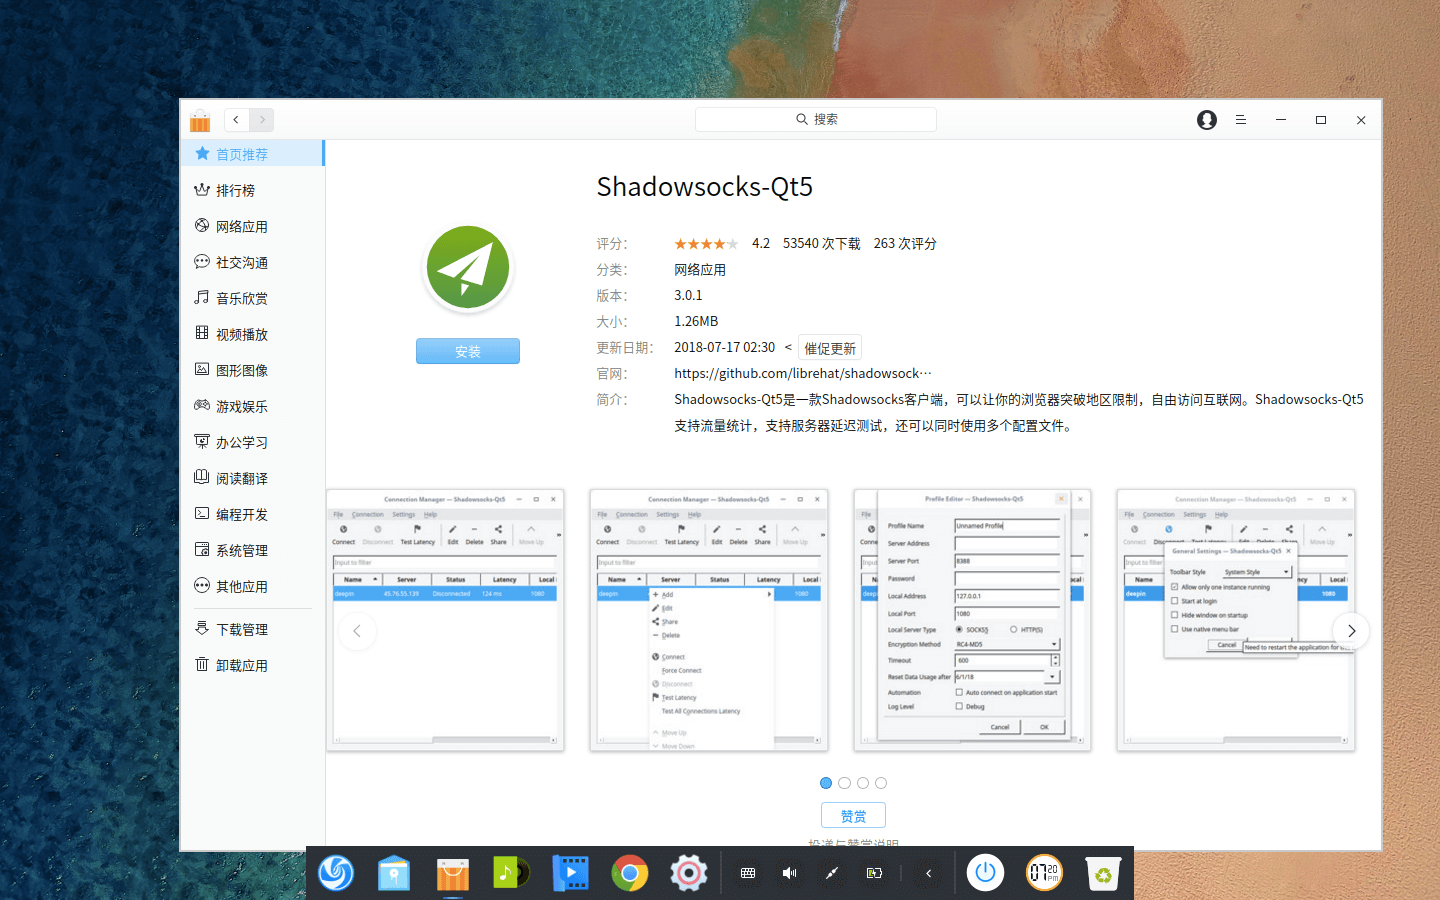Open the volume tray icon
The image size is (1440, 900).
pos(789,873)
